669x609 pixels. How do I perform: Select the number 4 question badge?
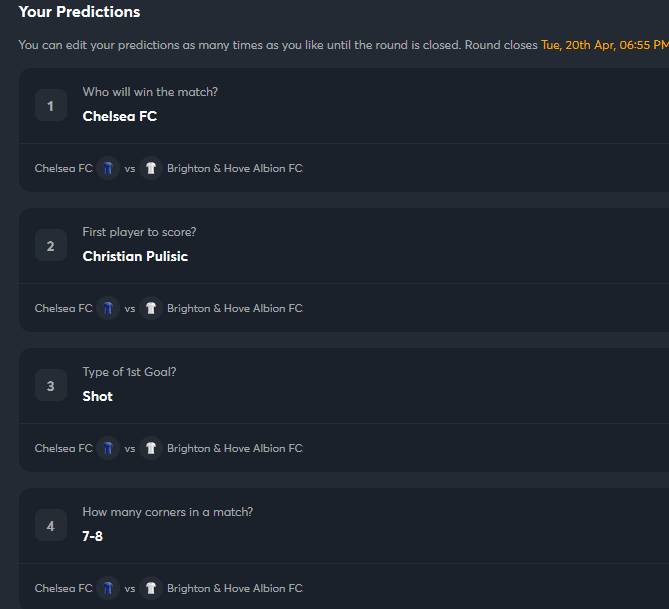point(51,525)
